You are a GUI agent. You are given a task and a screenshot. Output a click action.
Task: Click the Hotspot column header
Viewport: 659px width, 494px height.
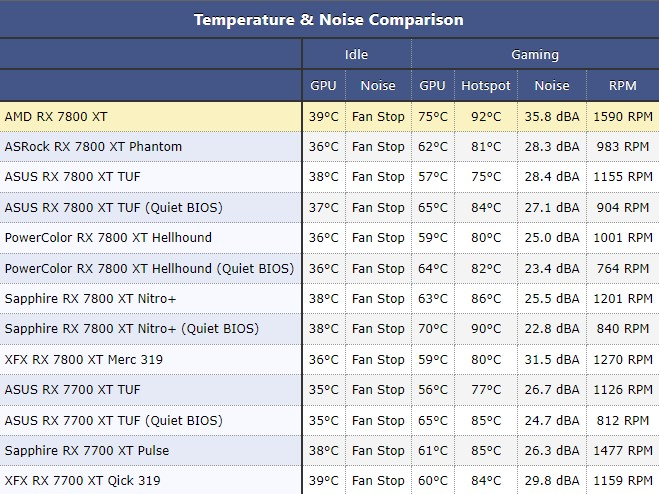485,85
